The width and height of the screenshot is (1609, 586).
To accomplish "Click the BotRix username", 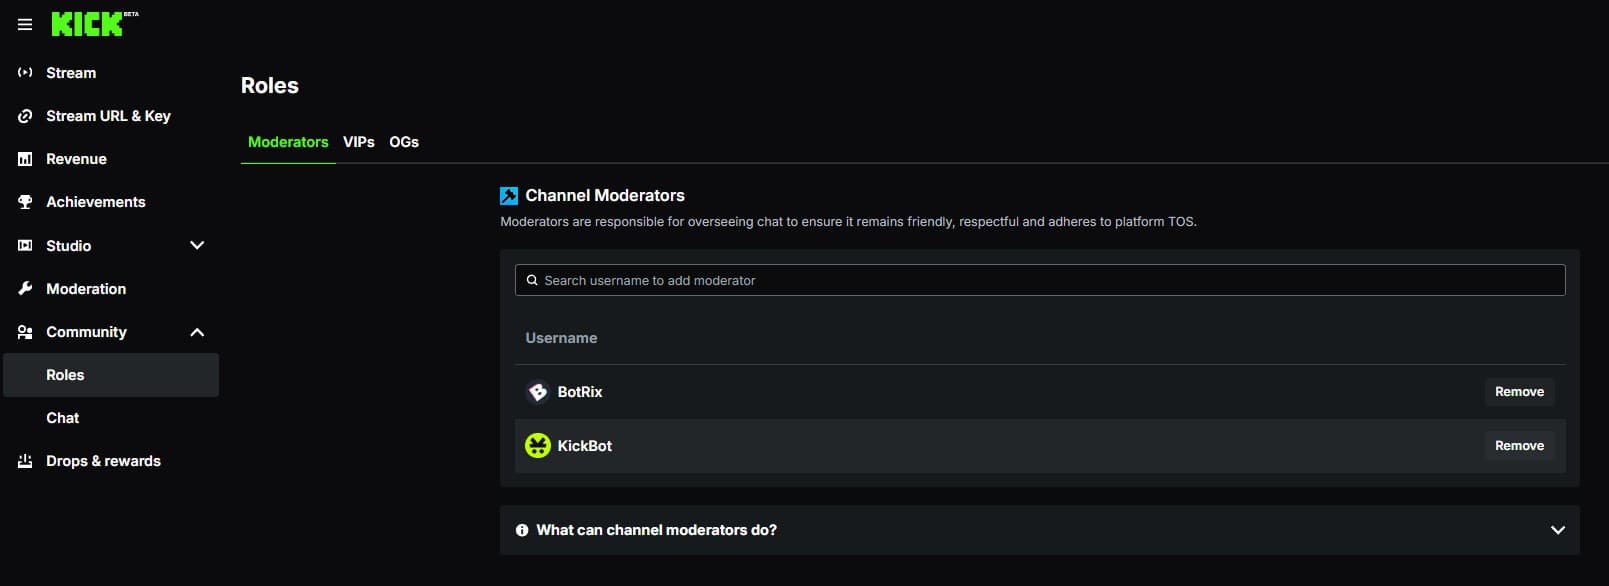I will coord(580,392).
